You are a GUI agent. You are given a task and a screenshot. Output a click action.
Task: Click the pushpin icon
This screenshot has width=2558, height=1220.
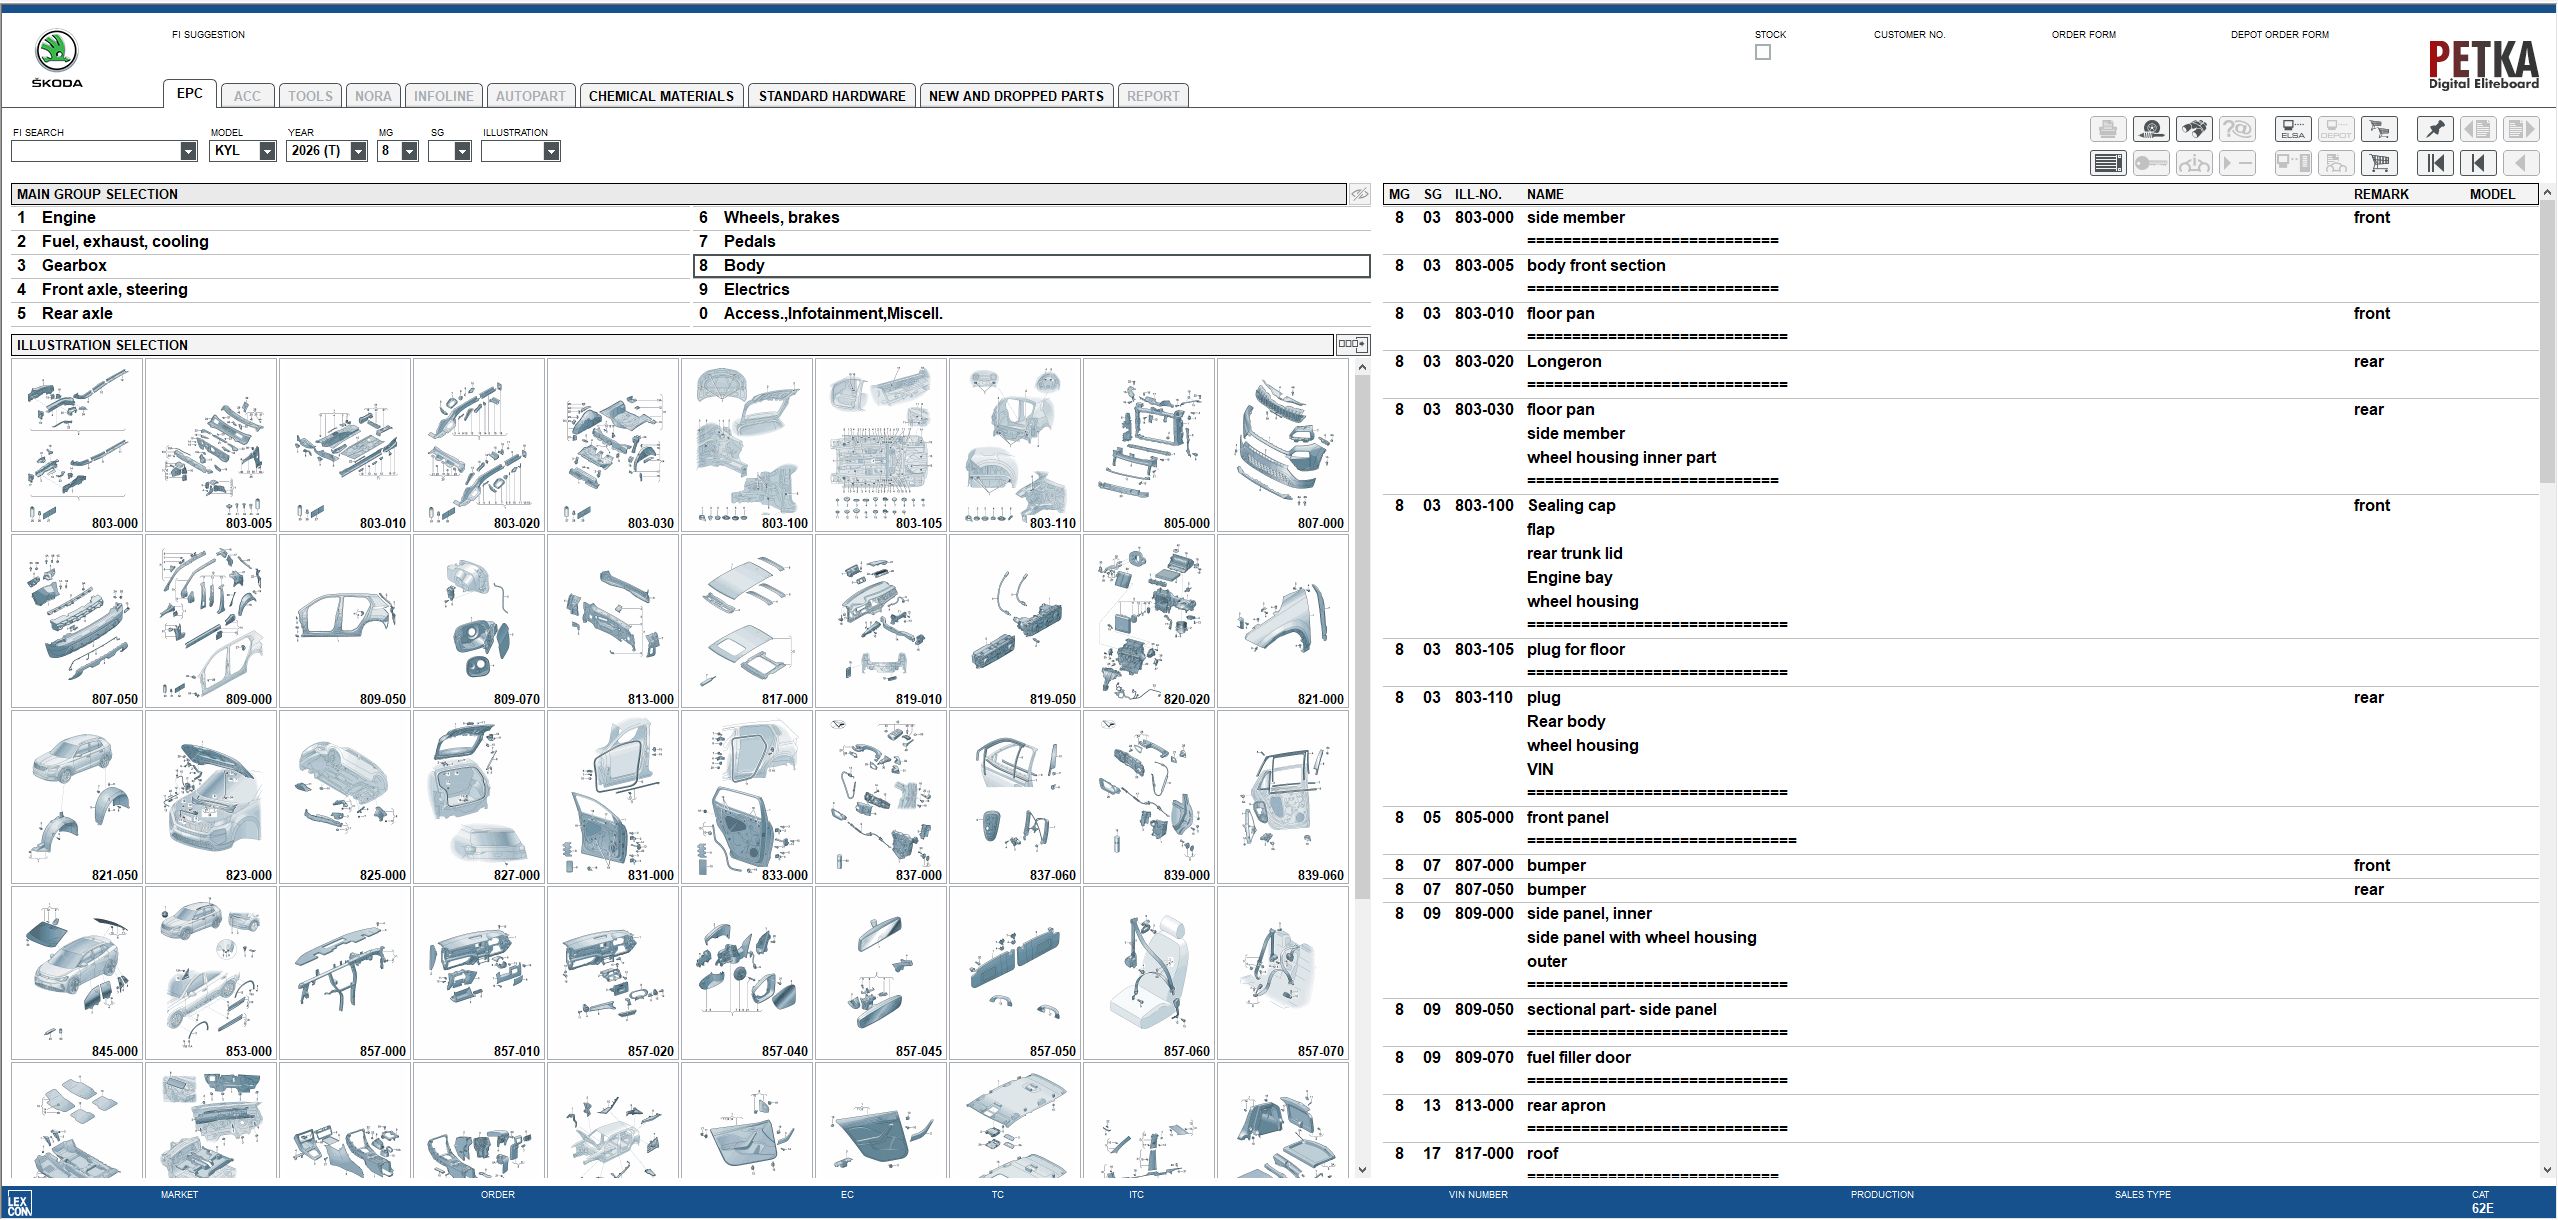(2435, 130)
